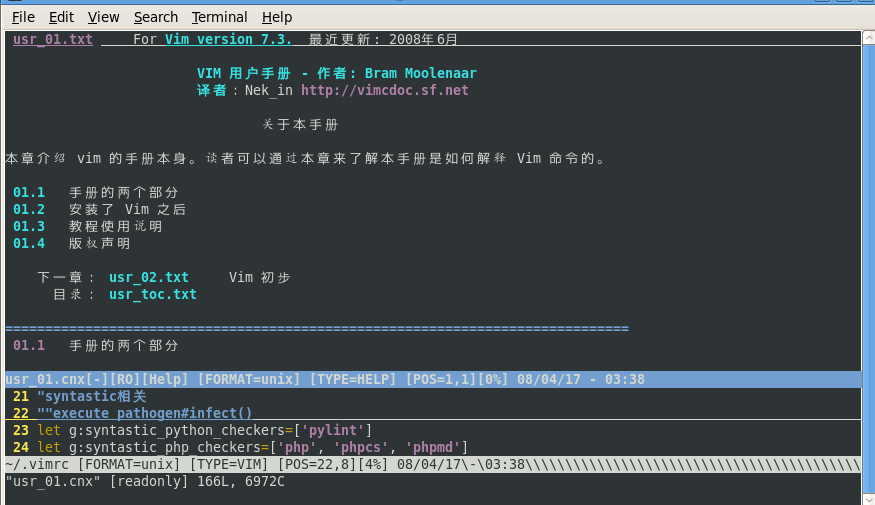
Task: Click the '关于本手册' heading
Action: pyautogui.click(x=300, y=124)
